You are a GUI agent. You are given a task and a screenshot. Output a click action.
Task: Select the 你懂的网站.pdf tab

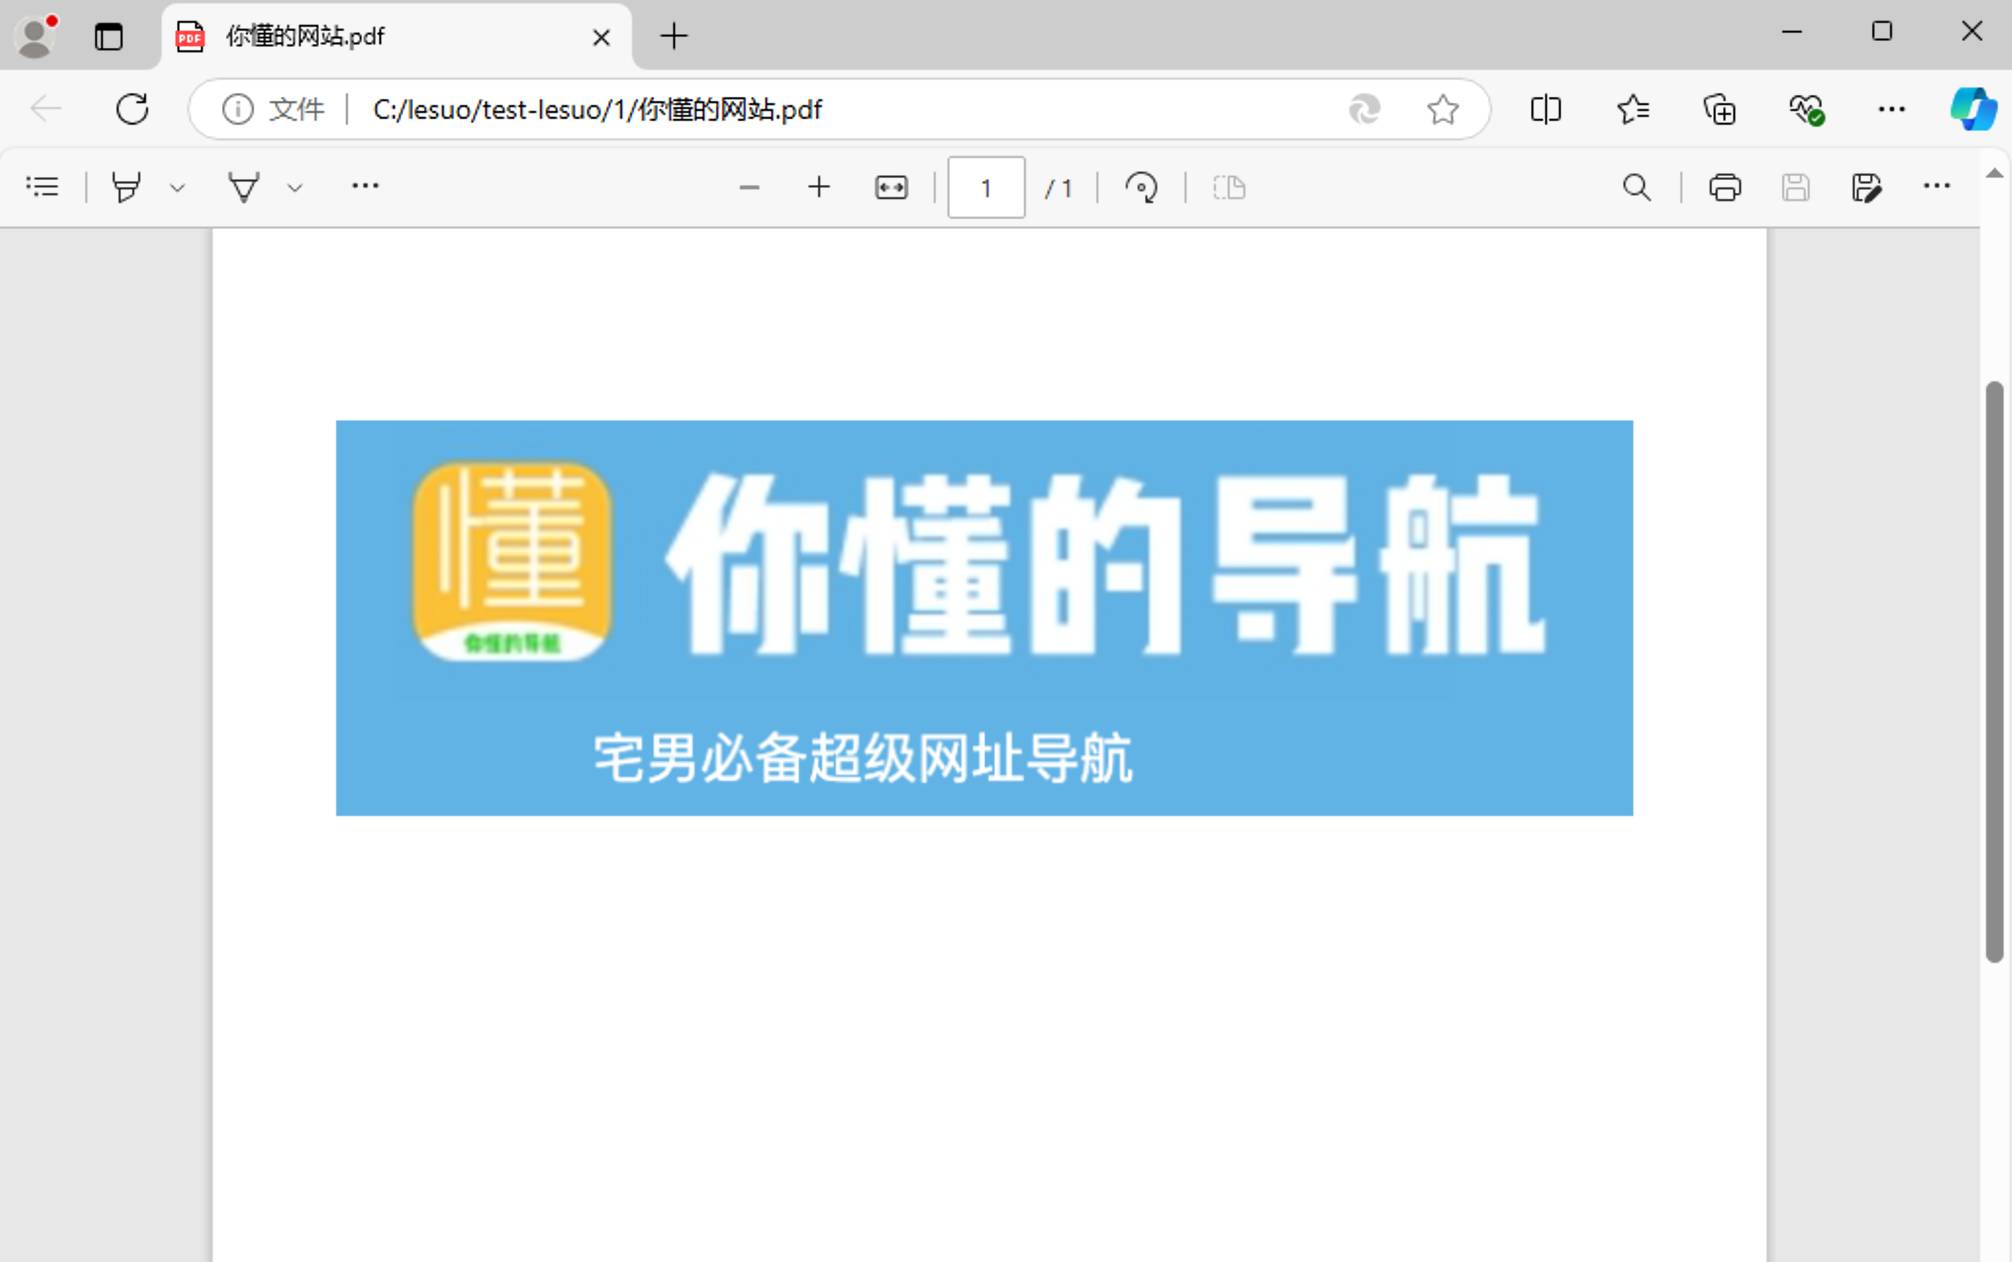click(x=396, y=37)
